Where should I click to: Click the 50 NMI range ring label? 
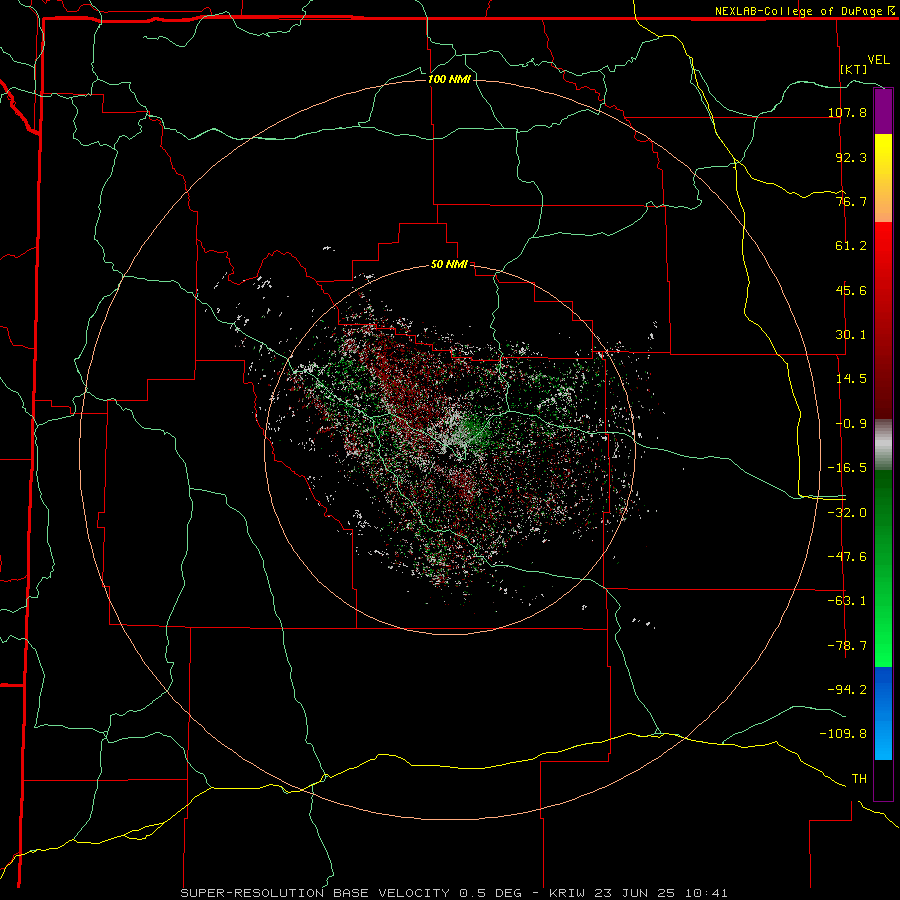coord(449,265)
